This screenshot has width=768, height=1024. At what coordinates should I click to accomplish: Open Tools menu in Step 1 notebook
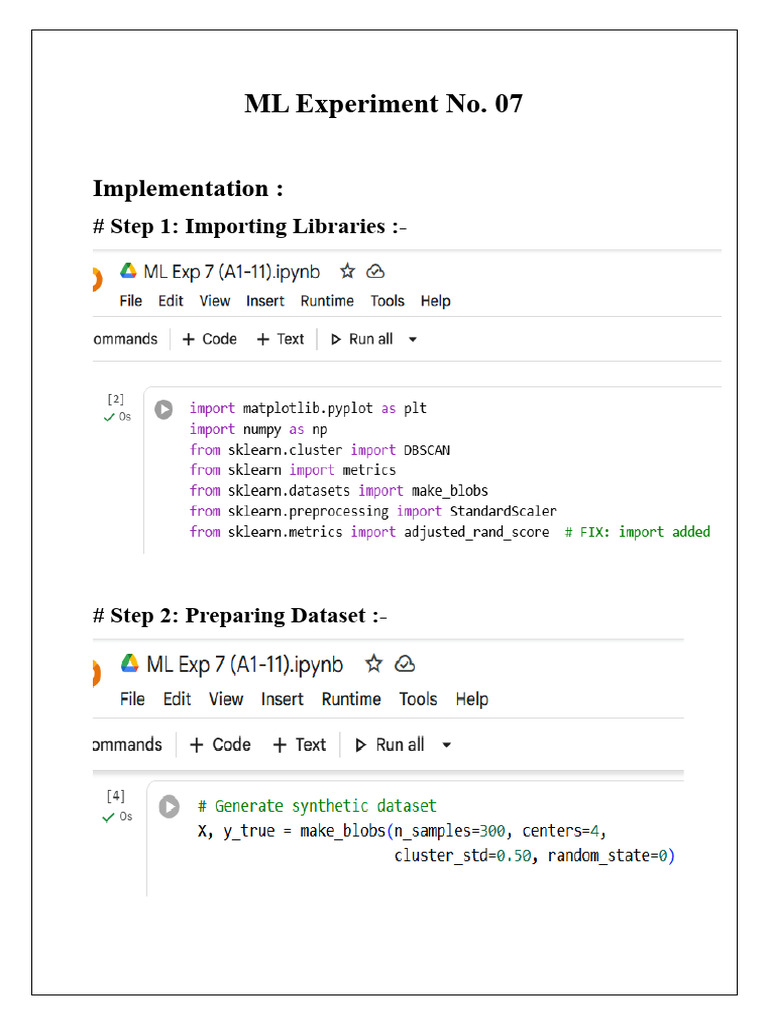[387, 301]
